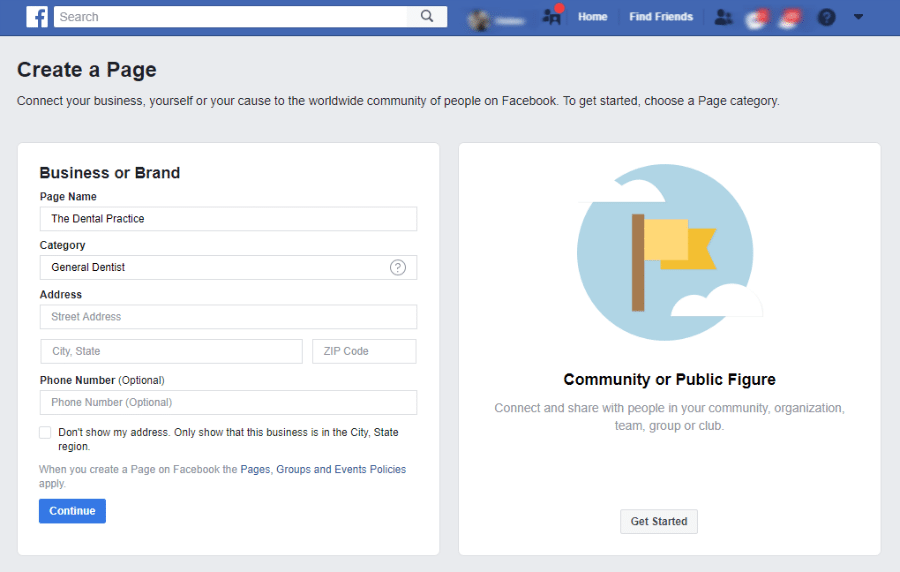
Task: Click Get Started for Community or Public Figure
Action: [x=659, y=522]
